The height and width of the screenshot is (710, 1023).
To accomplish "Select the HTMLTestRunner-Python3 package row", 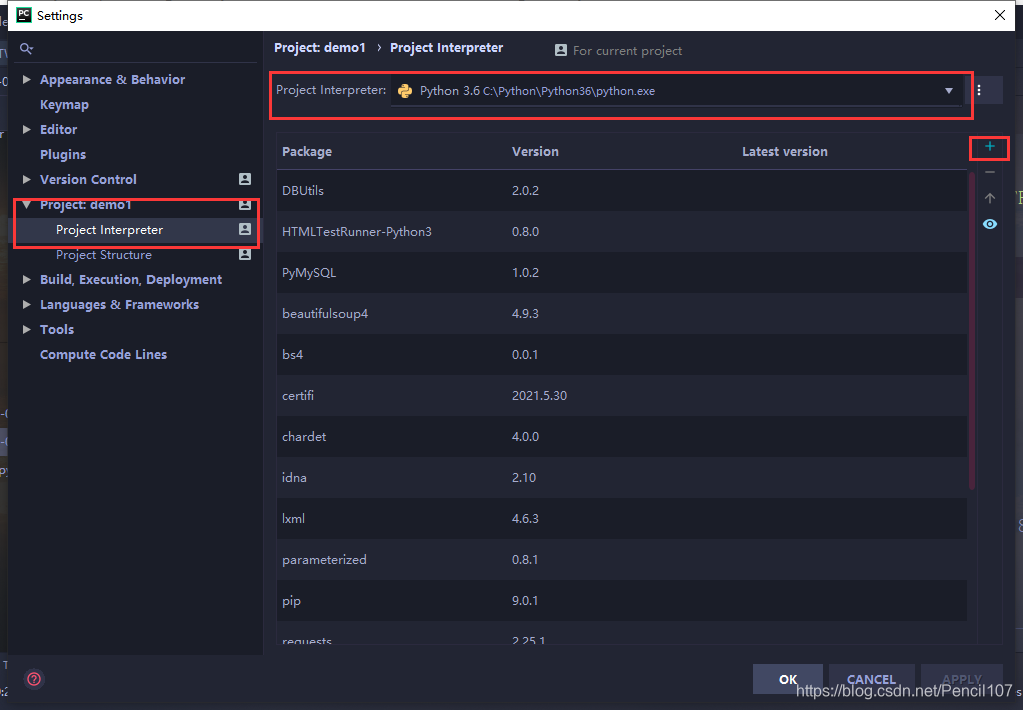I will tap(622, 232).
